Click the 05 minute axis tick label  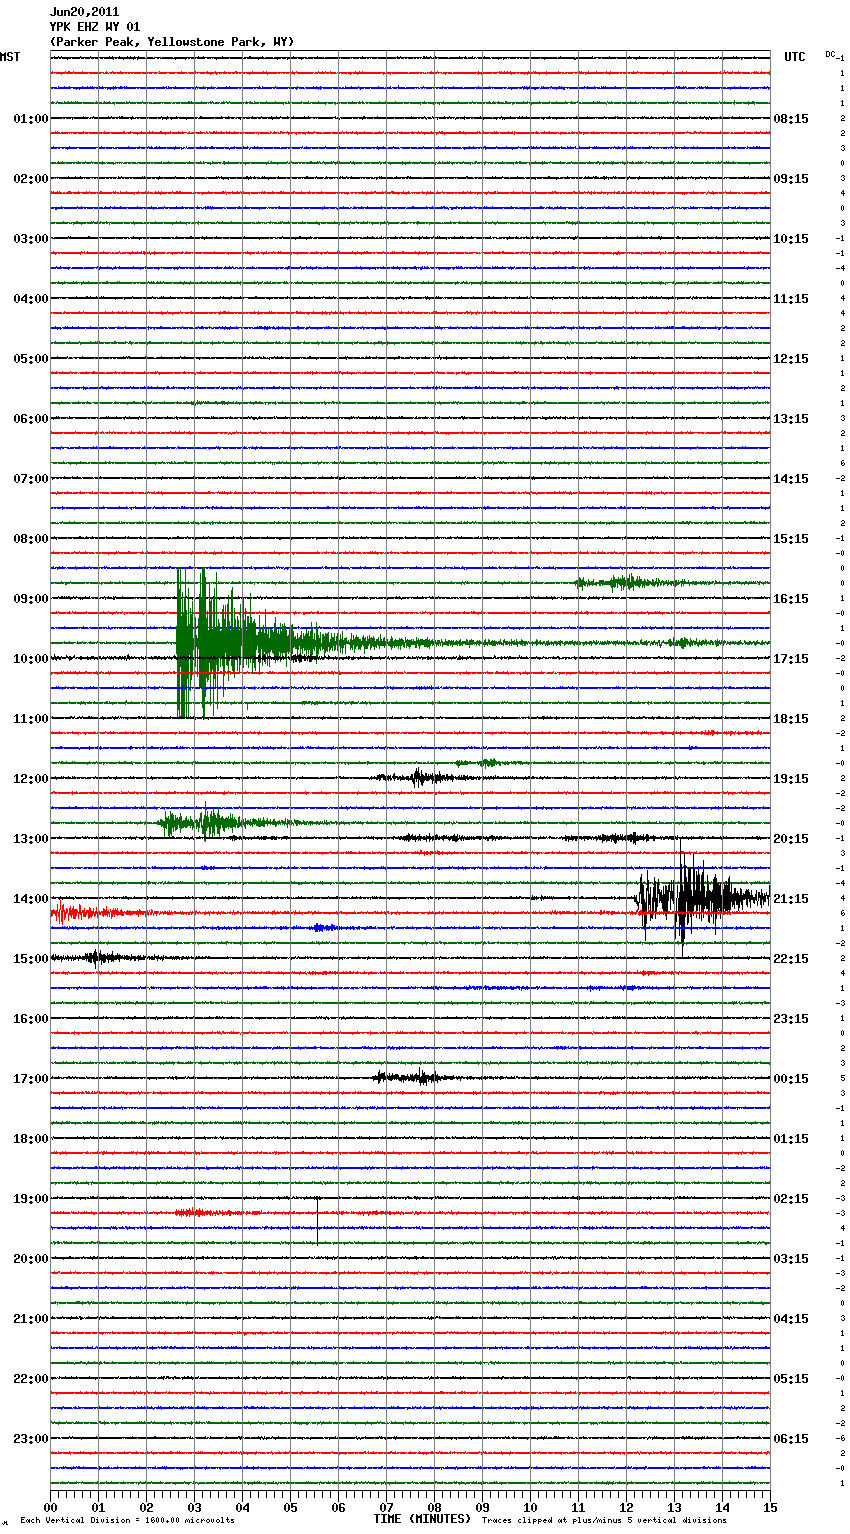(x=290, y=1507)
